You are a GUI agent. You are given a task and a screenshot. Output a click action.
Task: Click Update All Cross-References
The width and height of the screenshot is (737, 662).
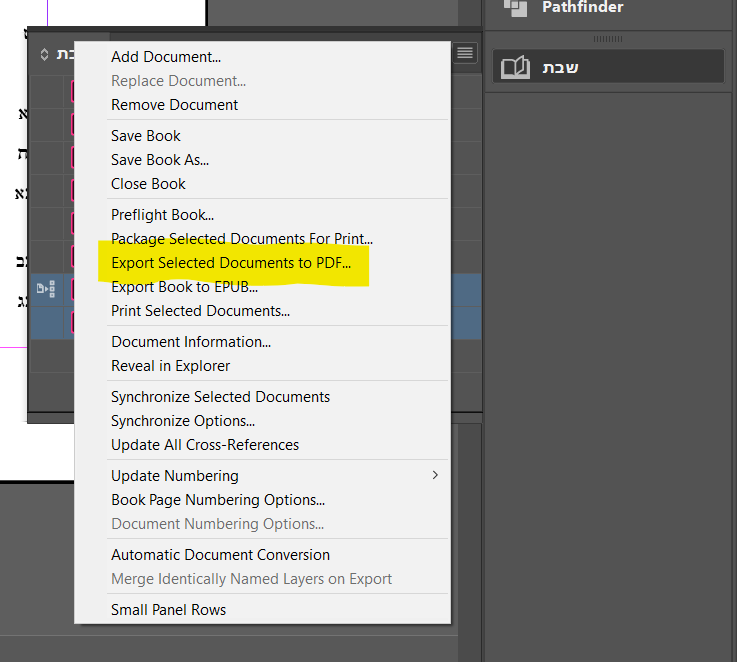262,445
